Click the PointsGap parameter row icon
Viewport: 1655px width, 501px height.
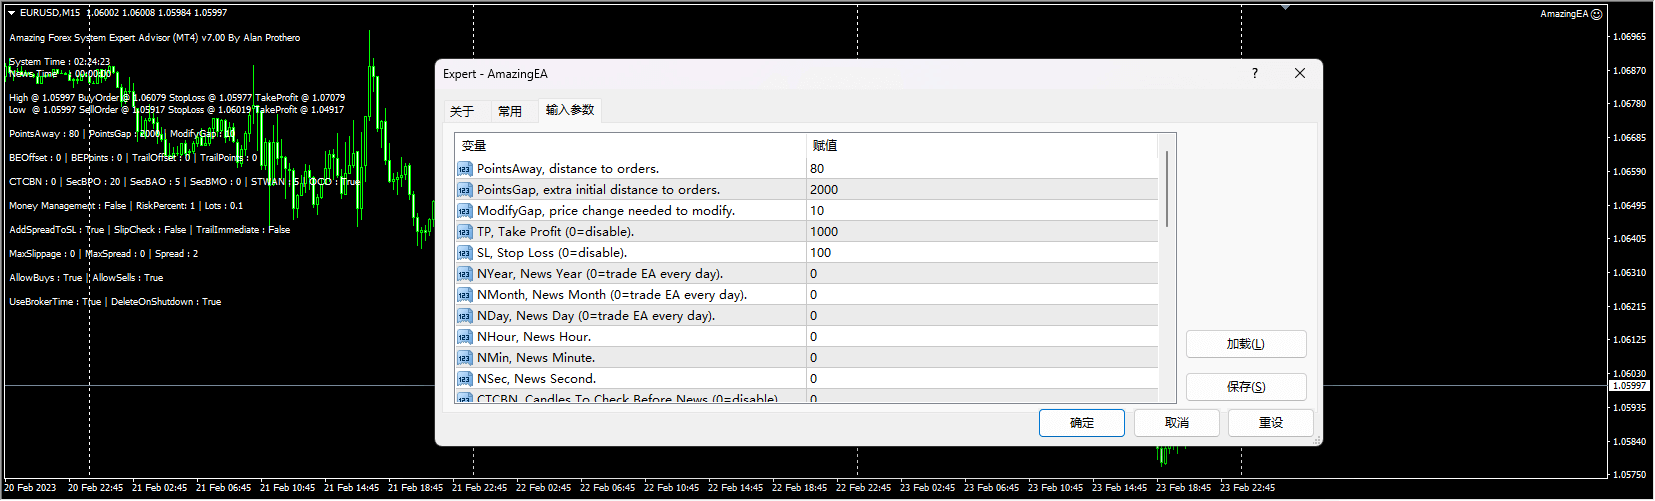point(464,190)
